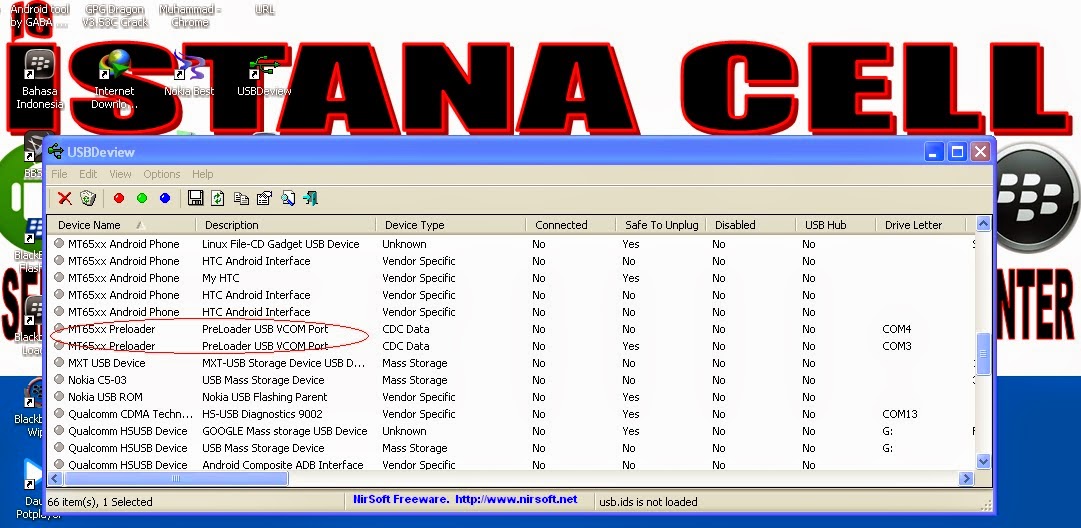Click the USBDeview title bar app icon

point(56,152)
